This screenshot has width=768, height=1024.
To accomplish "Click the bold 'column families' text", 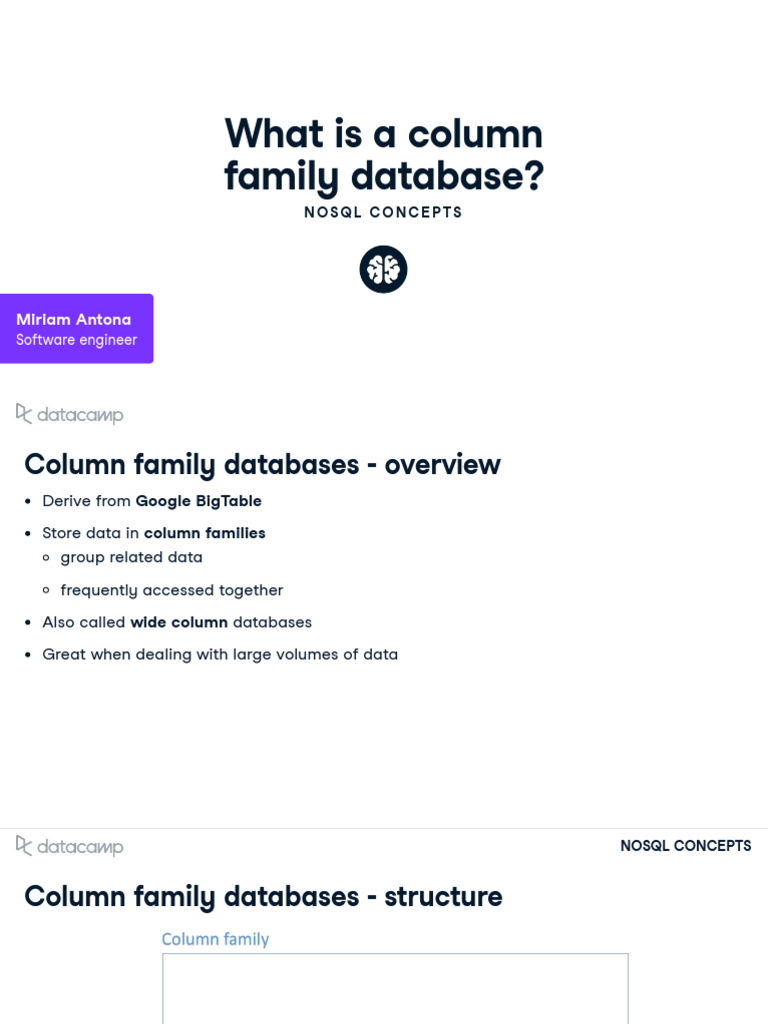I will pyautogui.click(x=204, y=533).
